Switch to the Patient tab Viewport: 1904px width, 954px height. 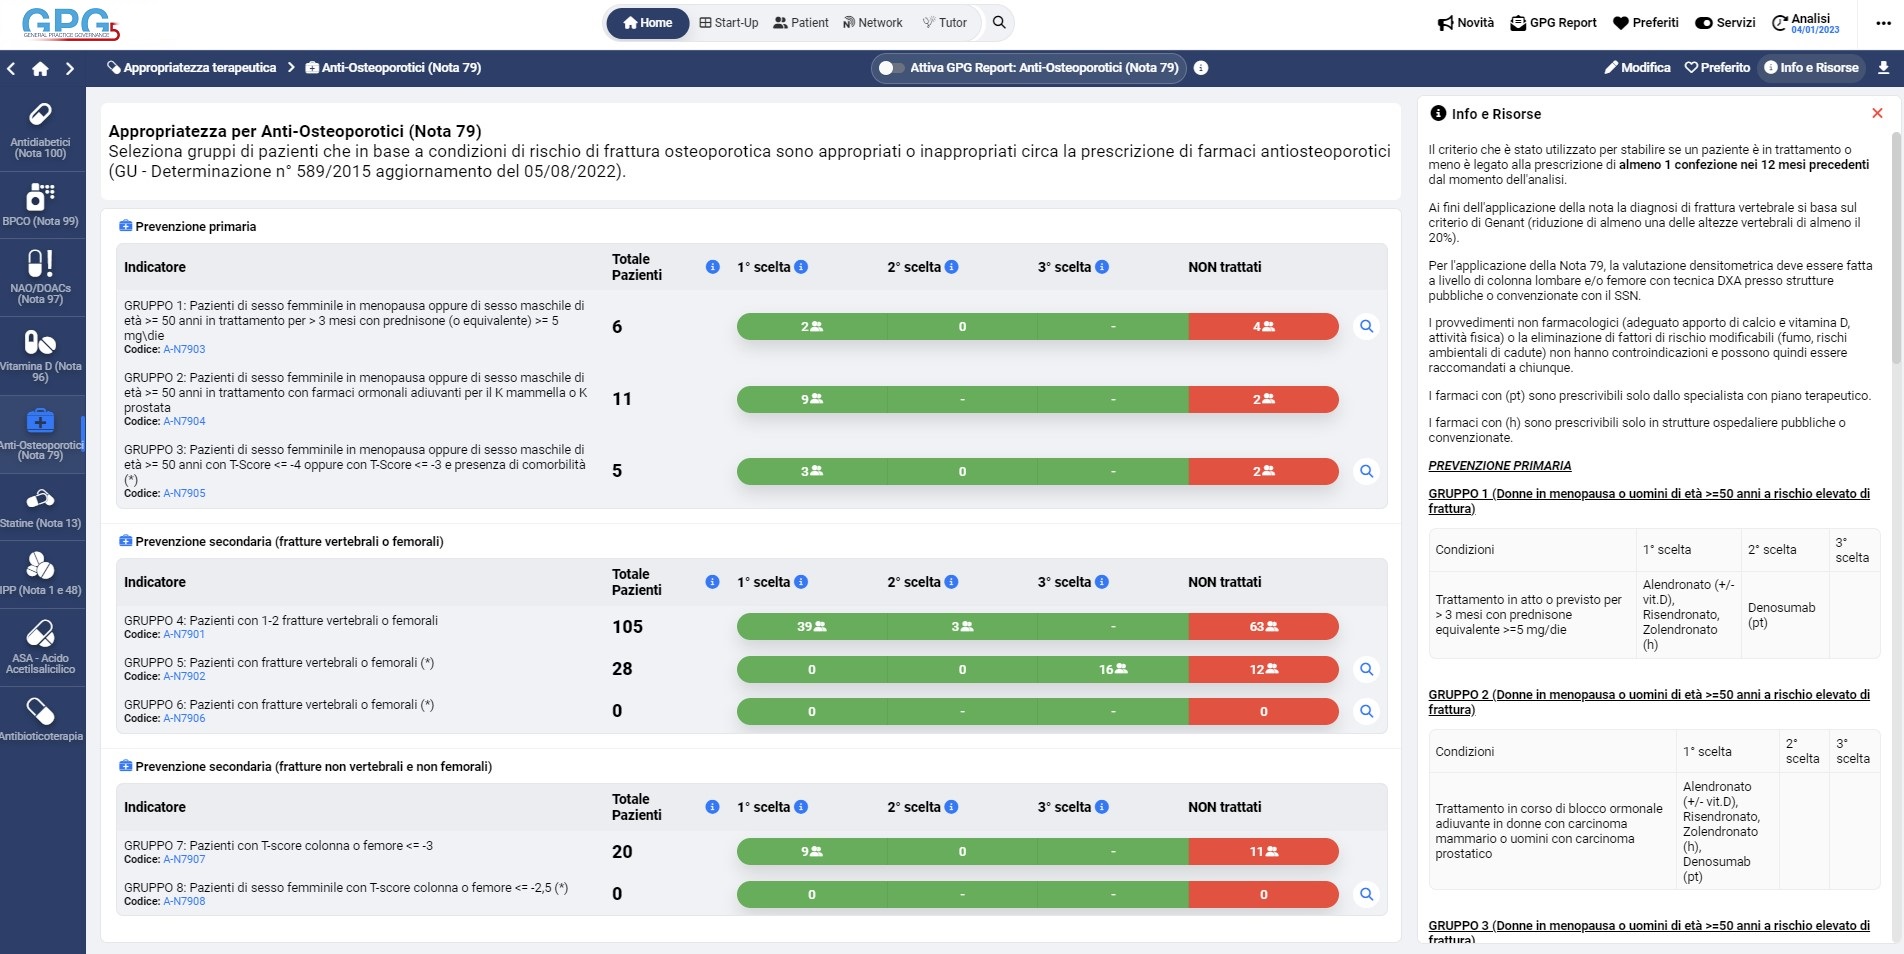(800, 23)
